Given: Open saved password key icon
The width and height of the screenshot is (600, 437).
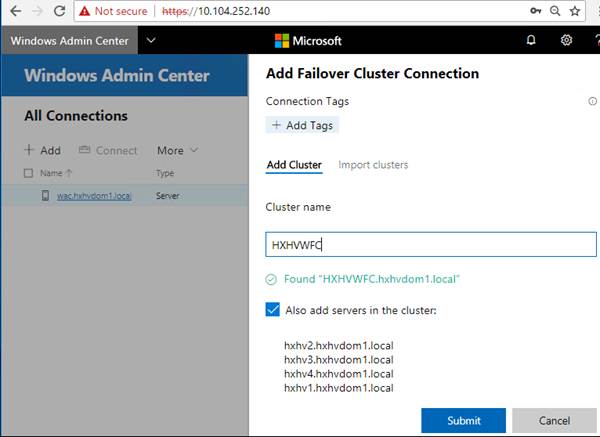Looking at the screenshot, I should point(535,11).
